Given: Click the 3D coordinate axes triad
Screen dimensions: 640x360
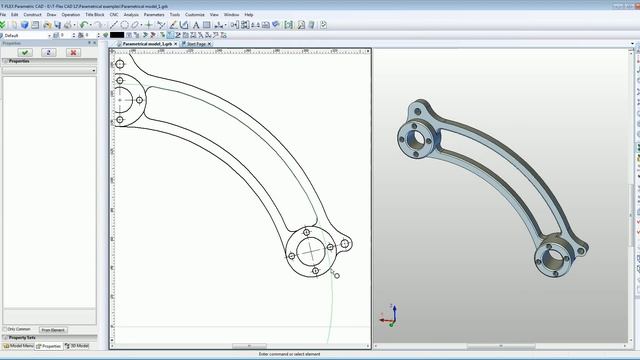Looking at the screenshot, I should 389,316.
